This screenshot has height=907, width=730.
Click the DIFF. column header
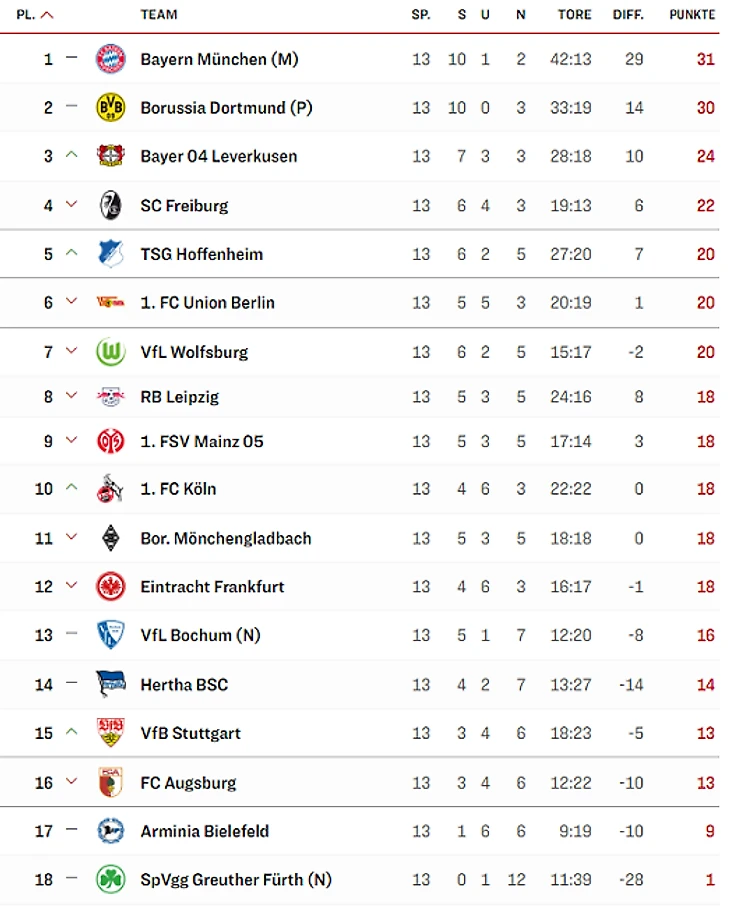(x=628, y=15)
